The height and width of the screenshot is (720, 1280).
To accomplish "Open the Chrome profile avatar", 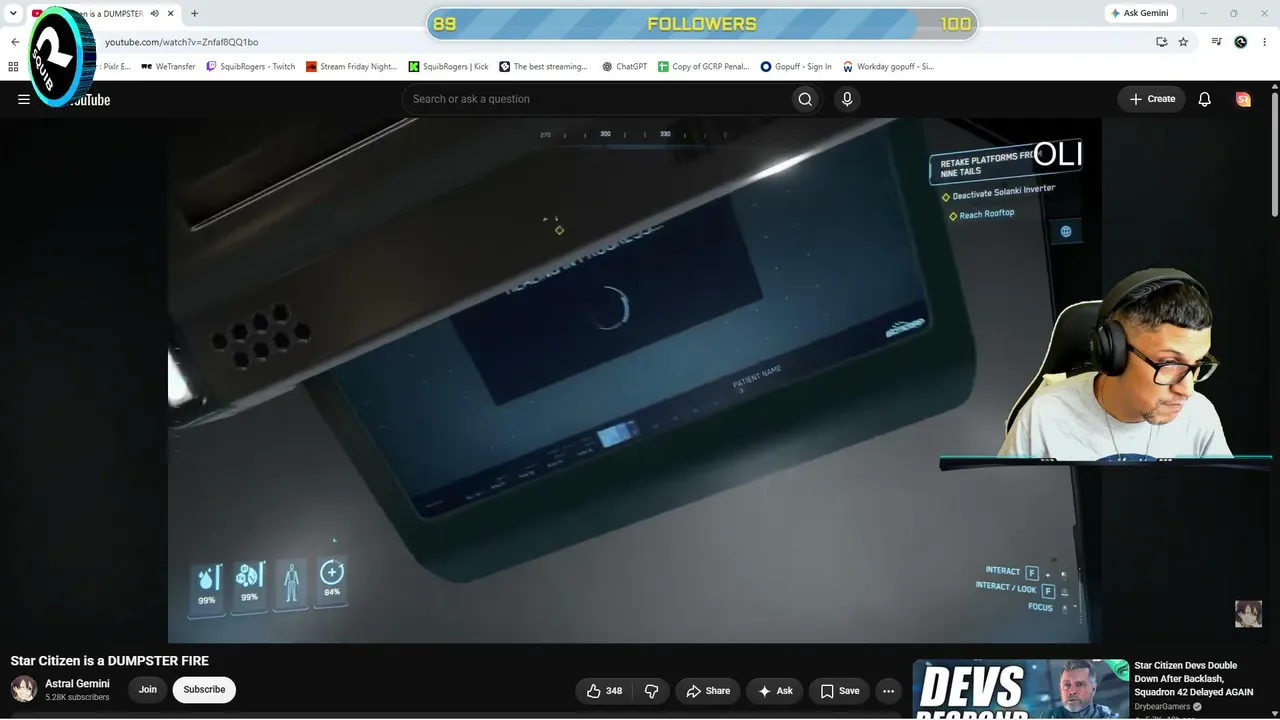I will coord(1241,42).
